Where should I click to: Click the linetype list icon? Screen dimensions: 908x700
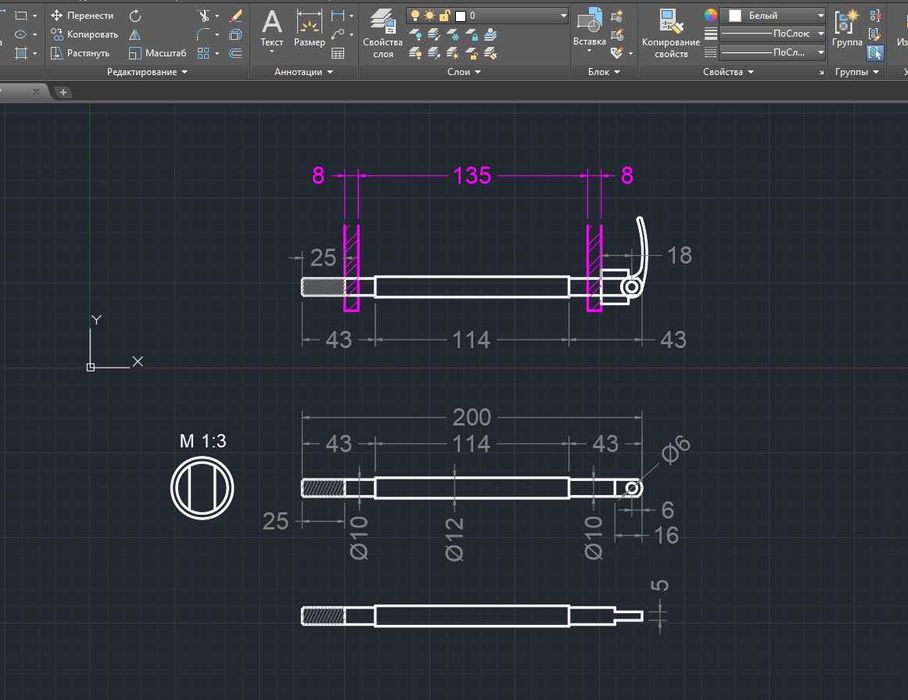[711, 53]
